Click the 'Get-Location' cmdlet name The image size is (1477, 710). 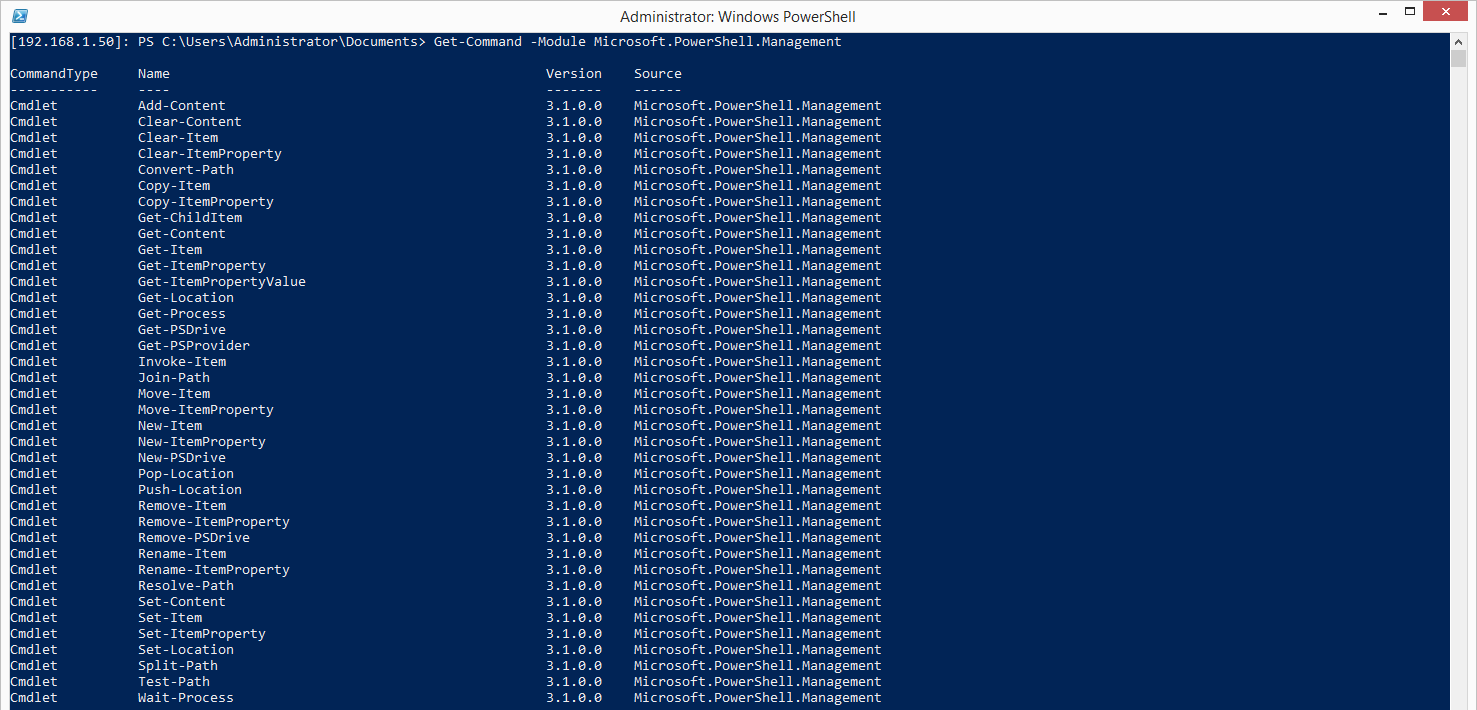point(186,298)
